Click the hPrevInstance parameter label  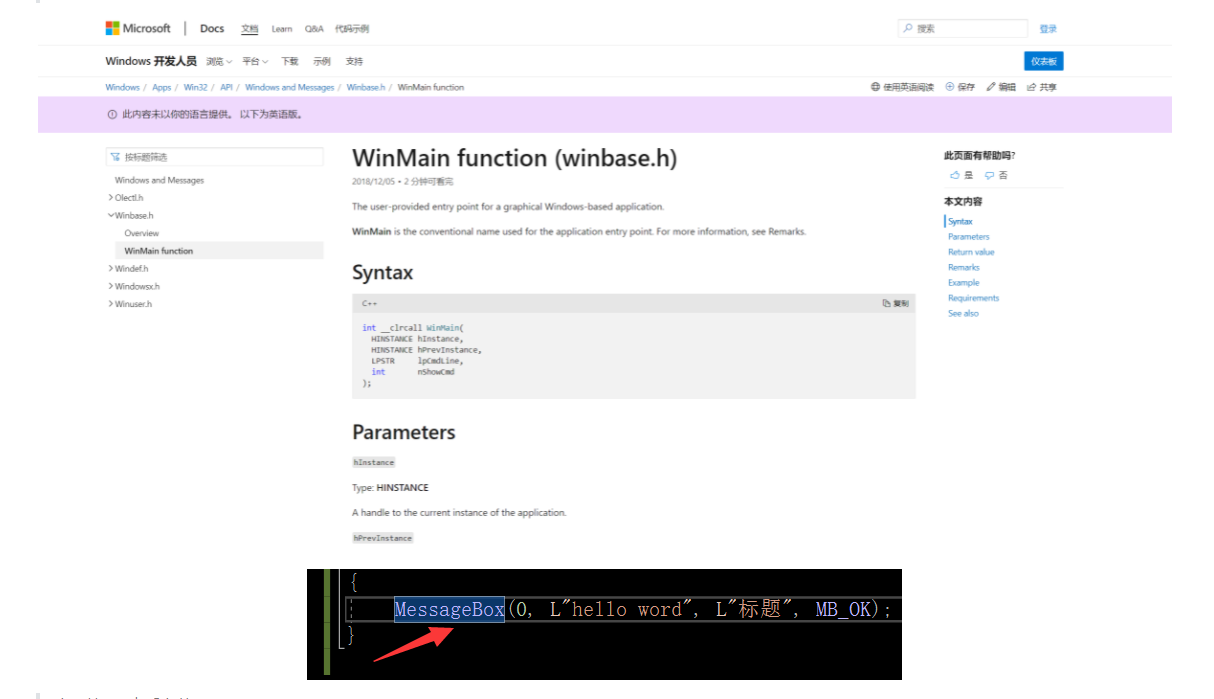pyautogui.click(x=383, y=538)
